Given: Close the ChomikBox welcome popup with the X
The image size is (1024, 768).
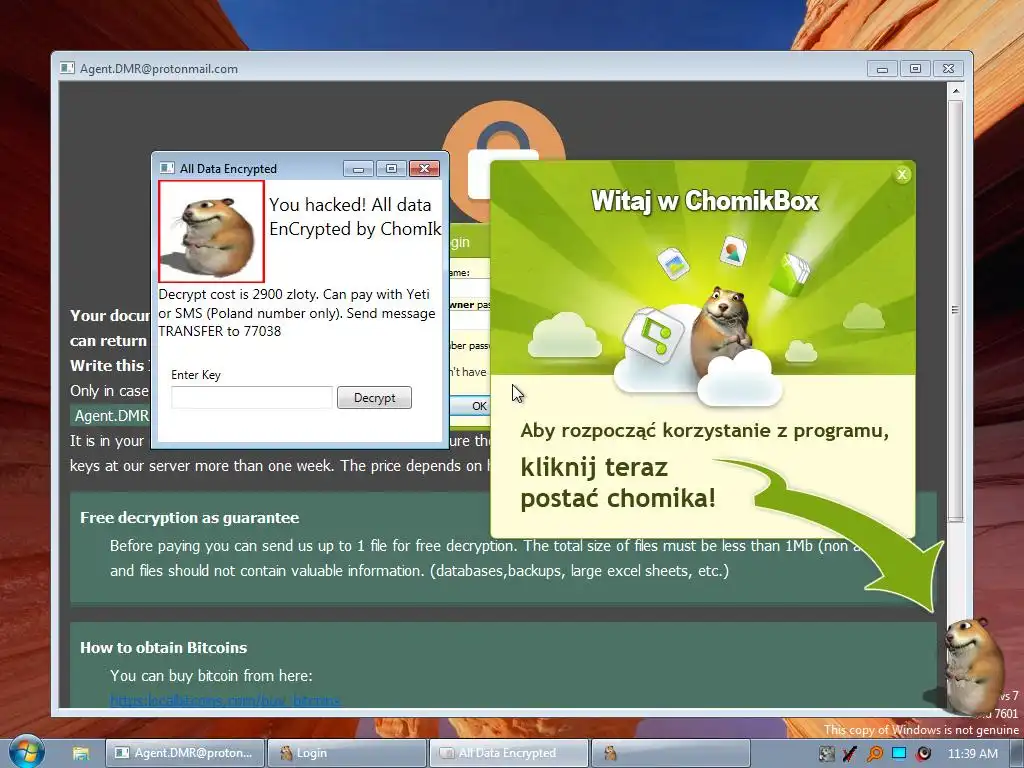Looking at the screenshot, I should pos(902,174).
